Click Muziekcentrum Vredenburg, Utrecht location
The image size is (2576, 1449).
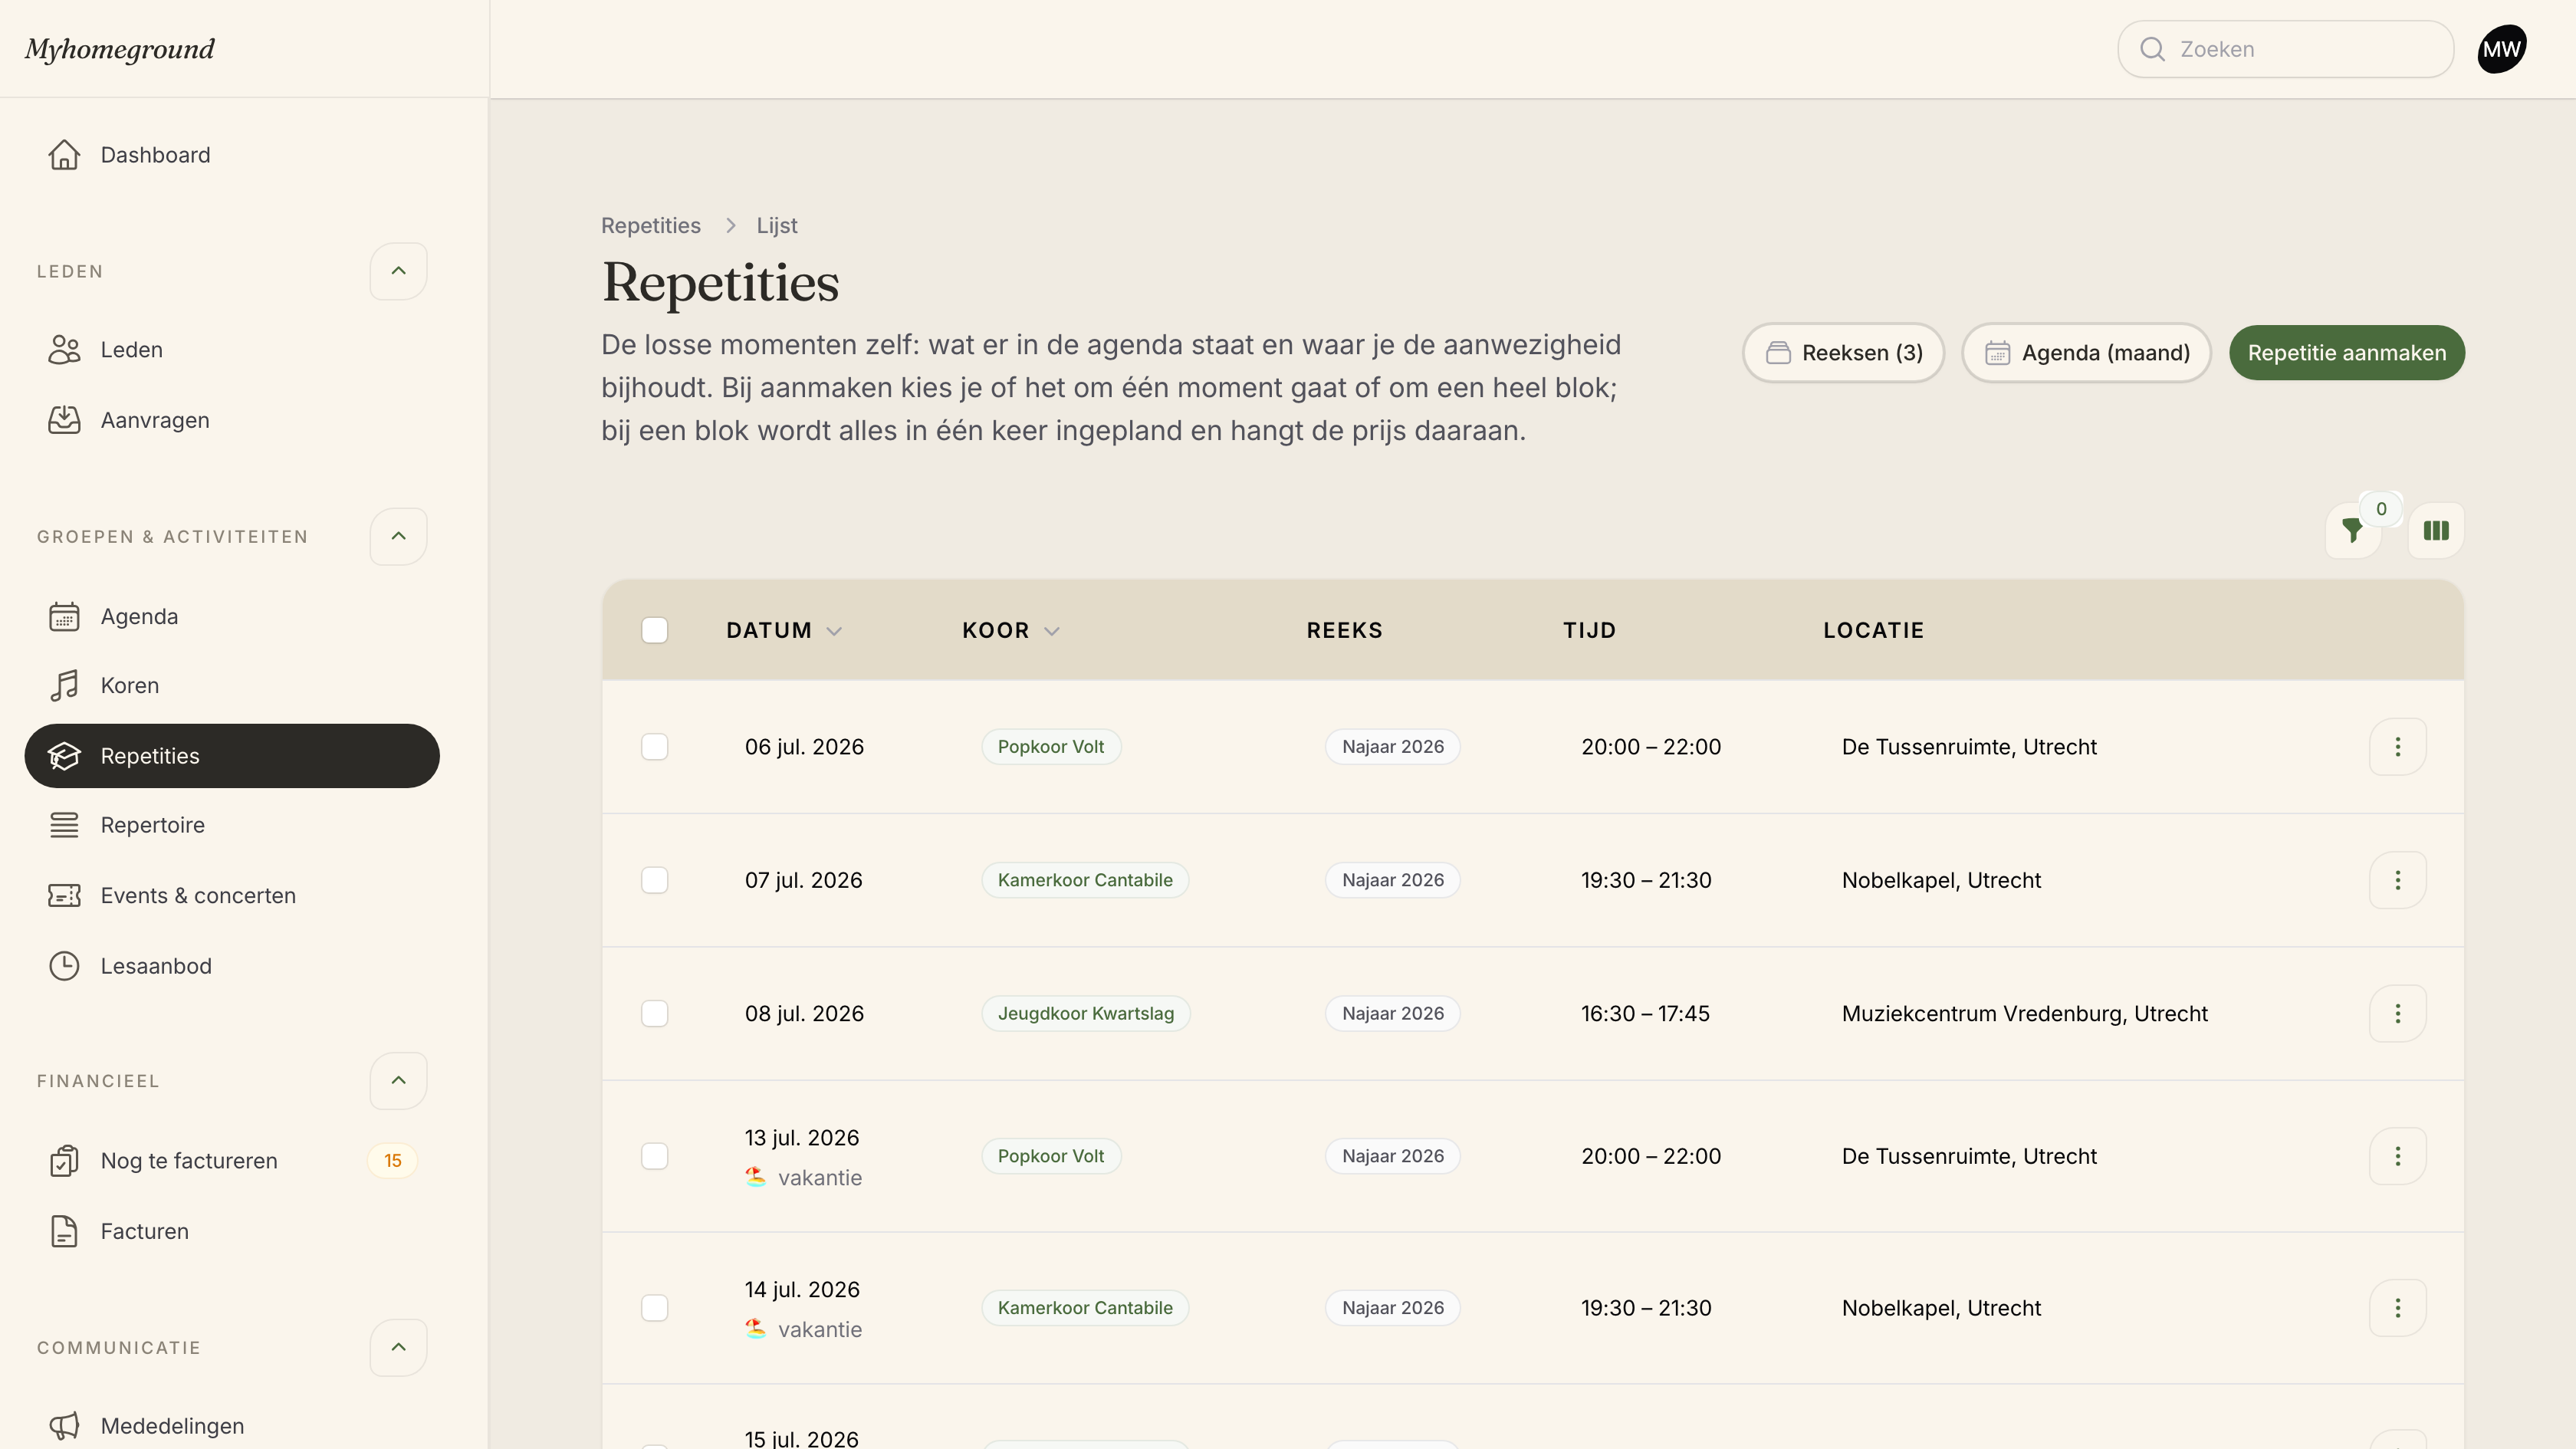pyautogui.click(x=2024, y=1013)
